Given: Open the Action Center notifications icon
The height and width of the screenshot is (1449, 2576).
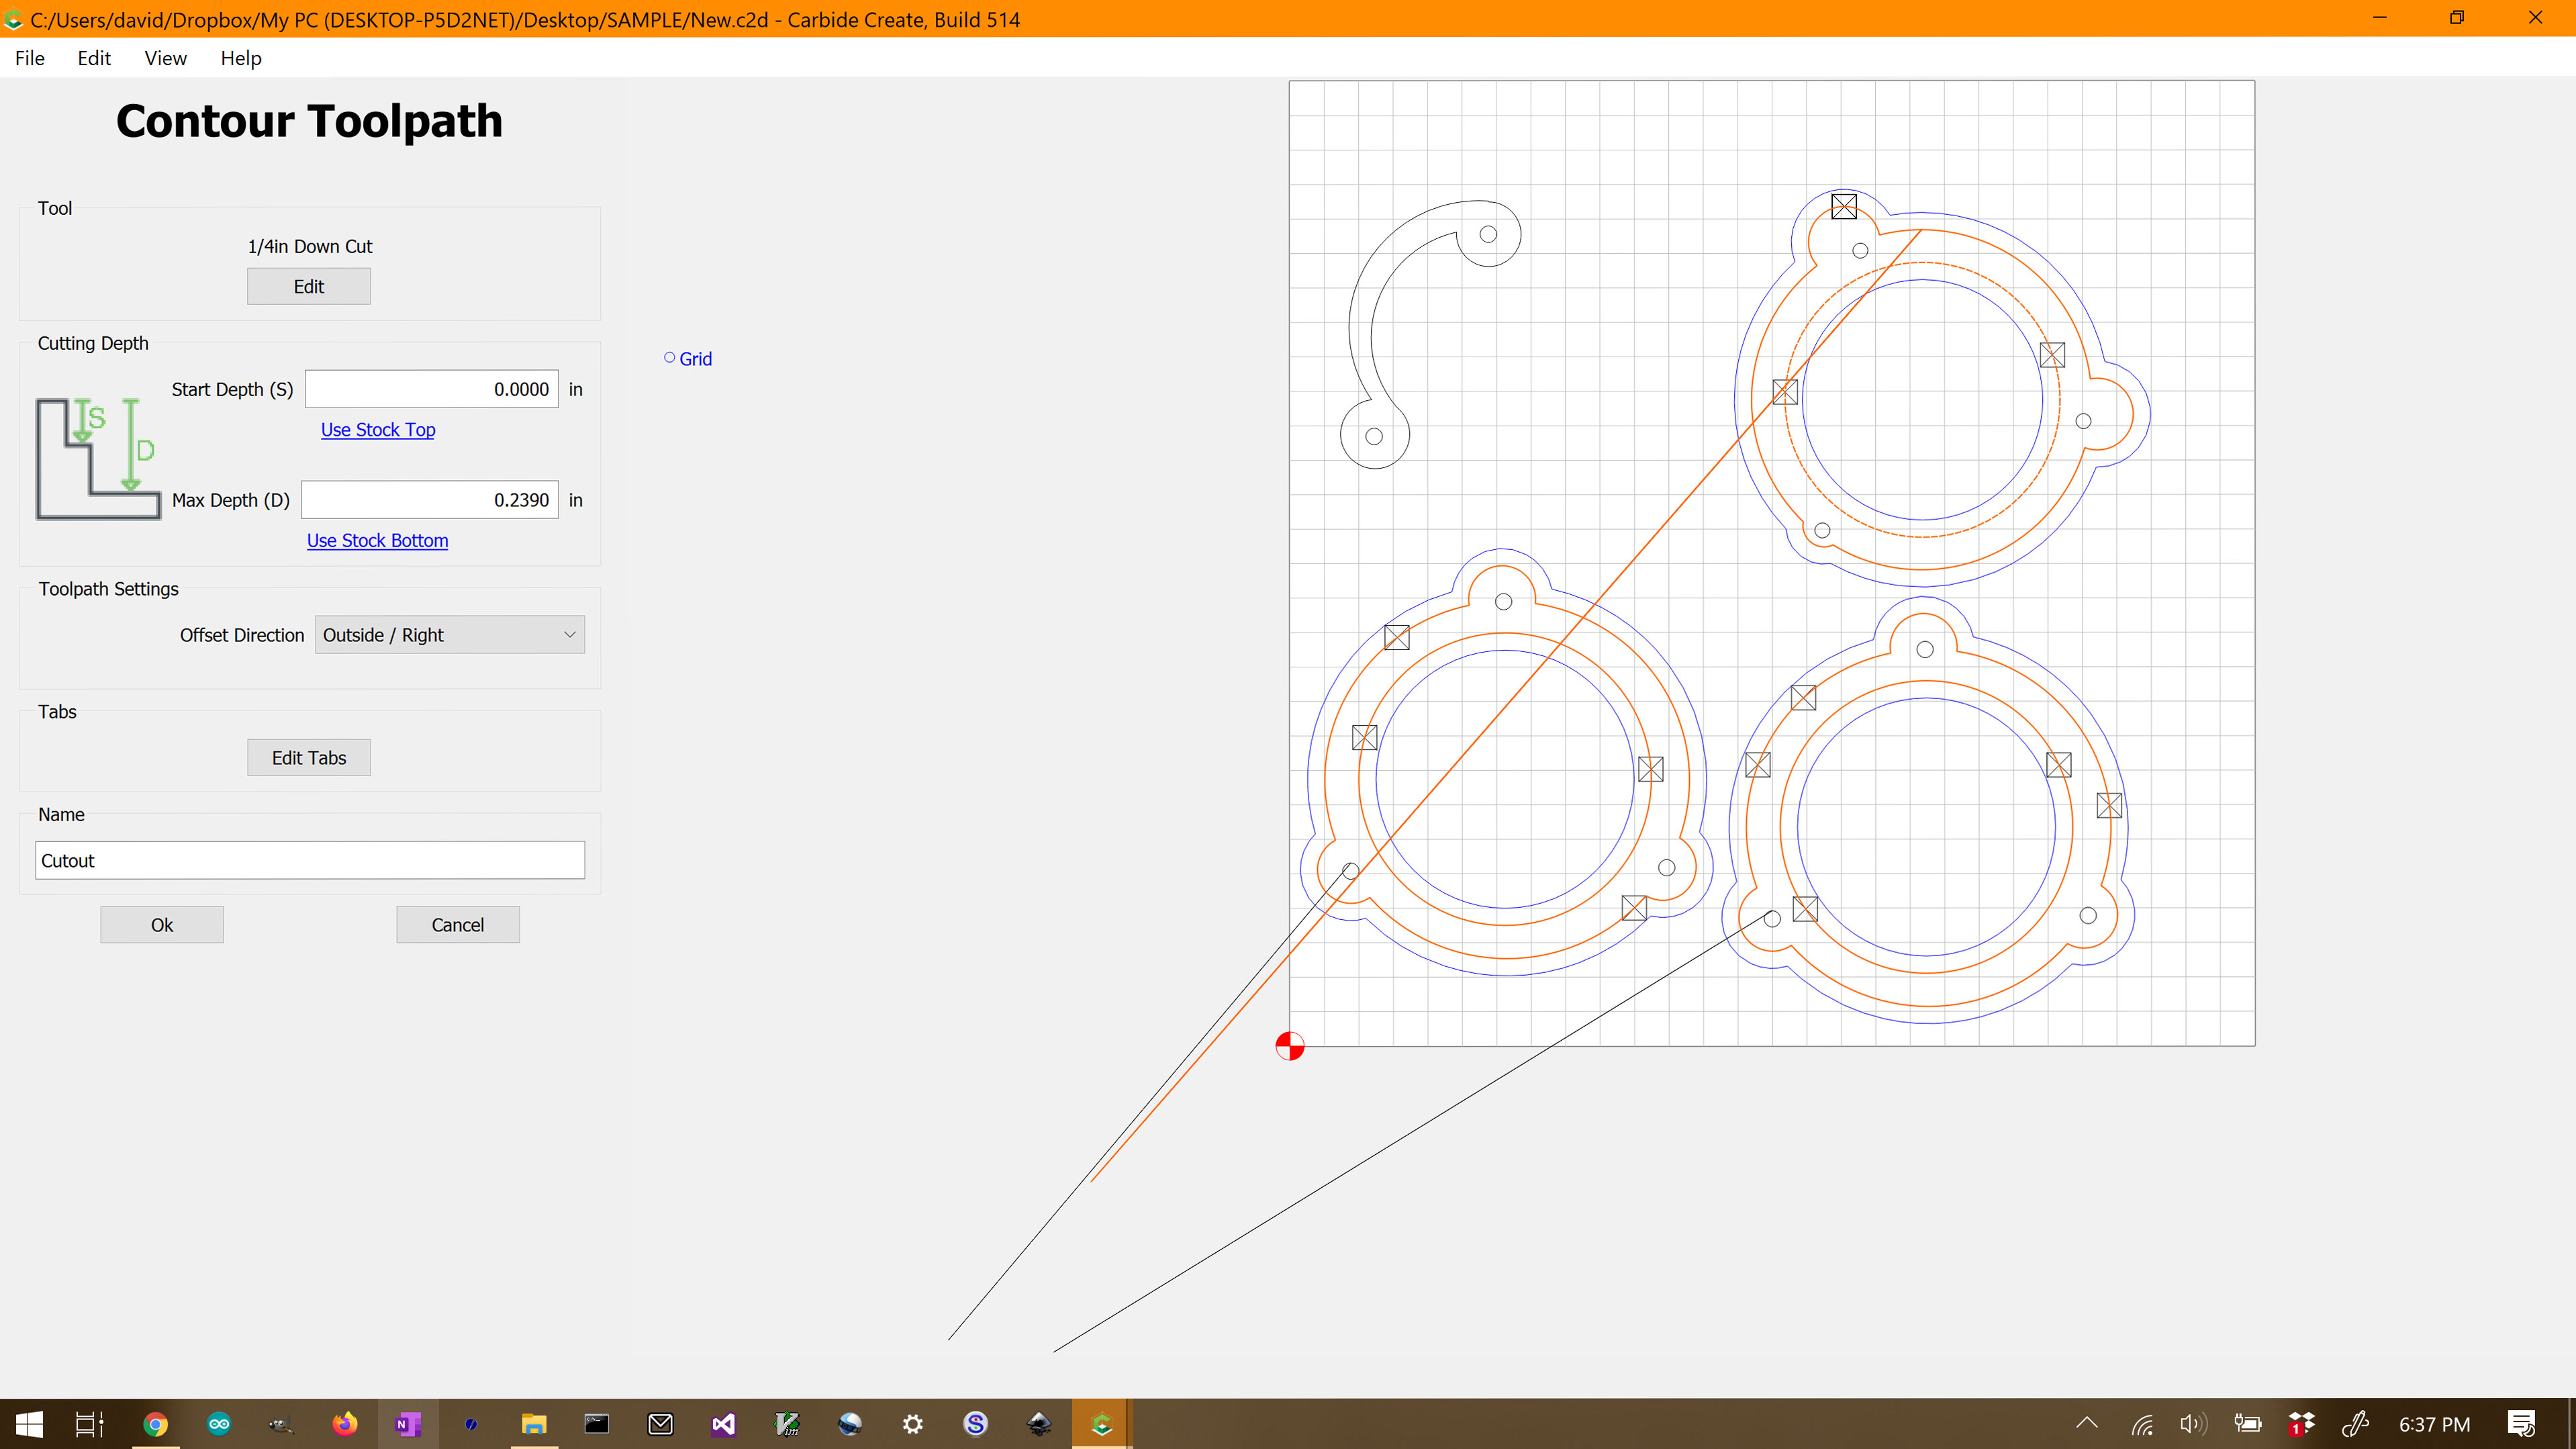Looking at the screenshot, I should 2522,1424.
